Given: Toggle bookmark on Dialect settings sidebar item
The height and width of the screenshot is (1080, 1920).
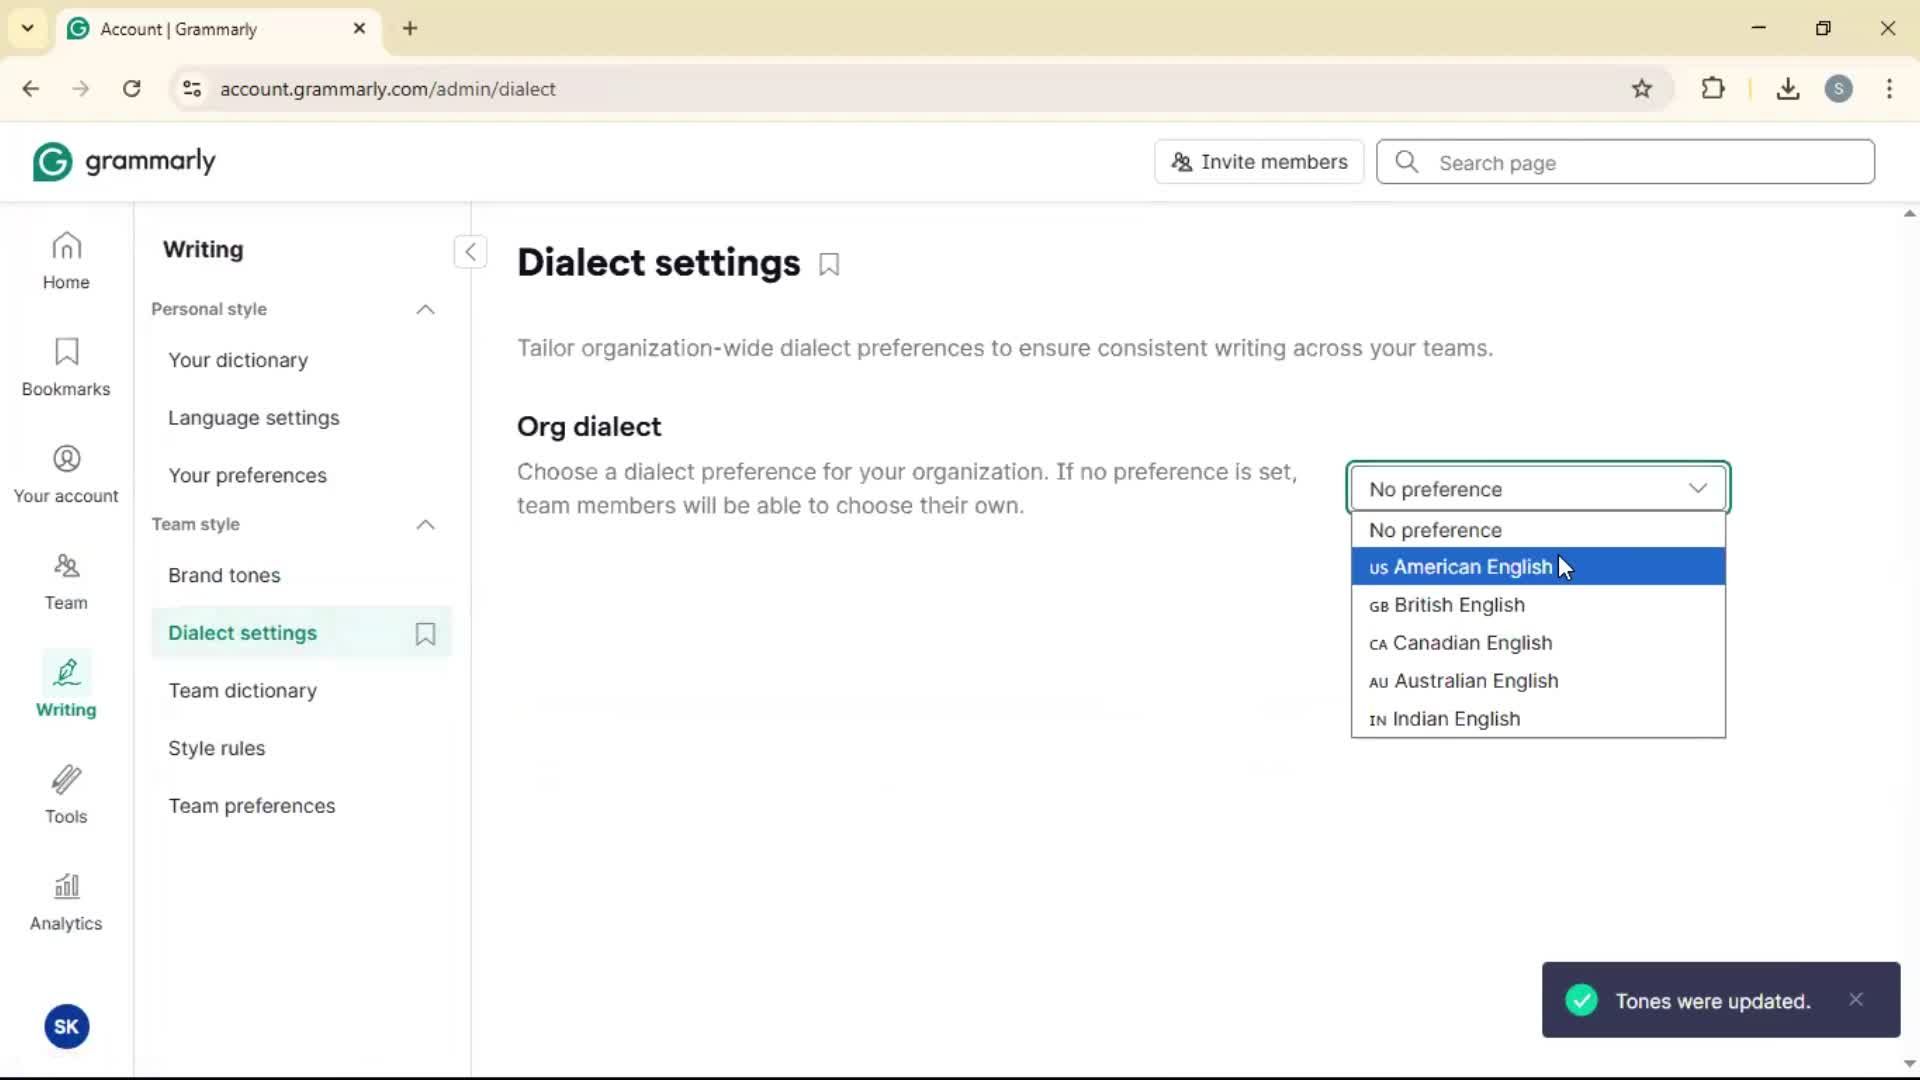Looking at the screenshot, I should click(425, 634).
